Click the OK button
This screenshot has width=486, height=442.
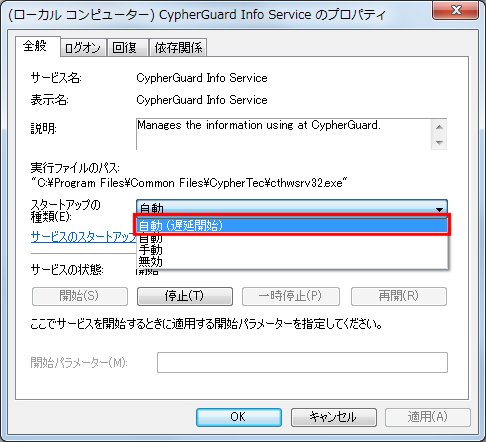tap(239, 417)
